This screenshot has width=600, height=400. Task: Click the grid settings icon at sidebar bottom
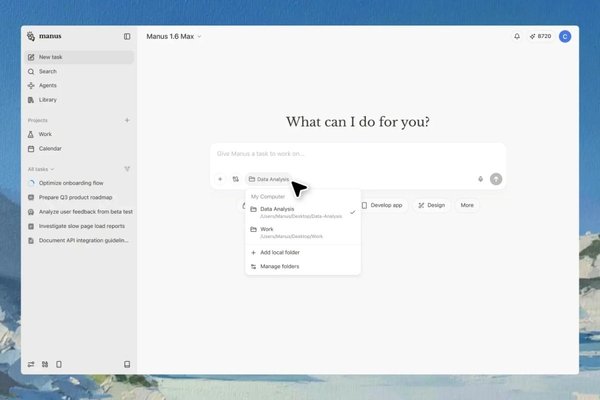click(45, 364)
